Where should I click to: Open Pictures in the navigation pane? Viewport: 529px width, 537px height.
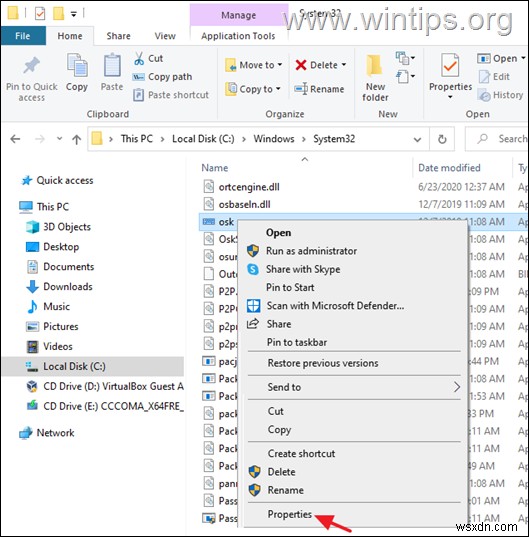point(52,326)
